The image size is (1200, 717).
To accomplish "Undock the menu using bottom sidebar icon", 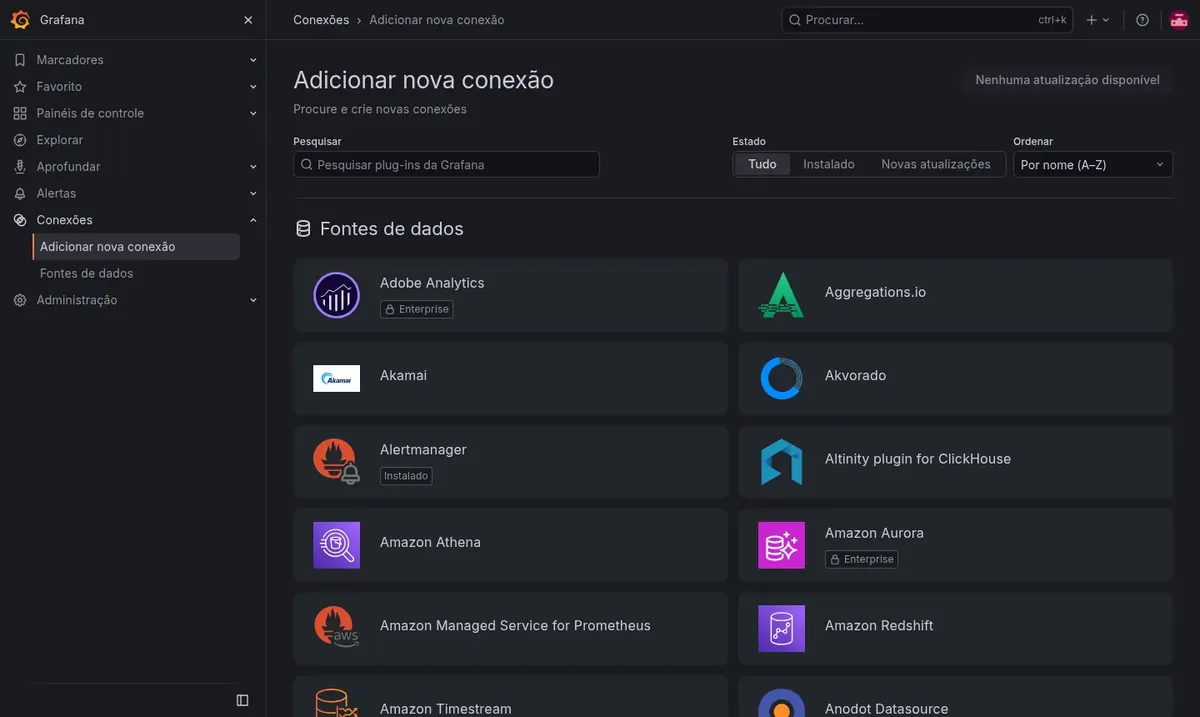I will (x=242, y=700).
